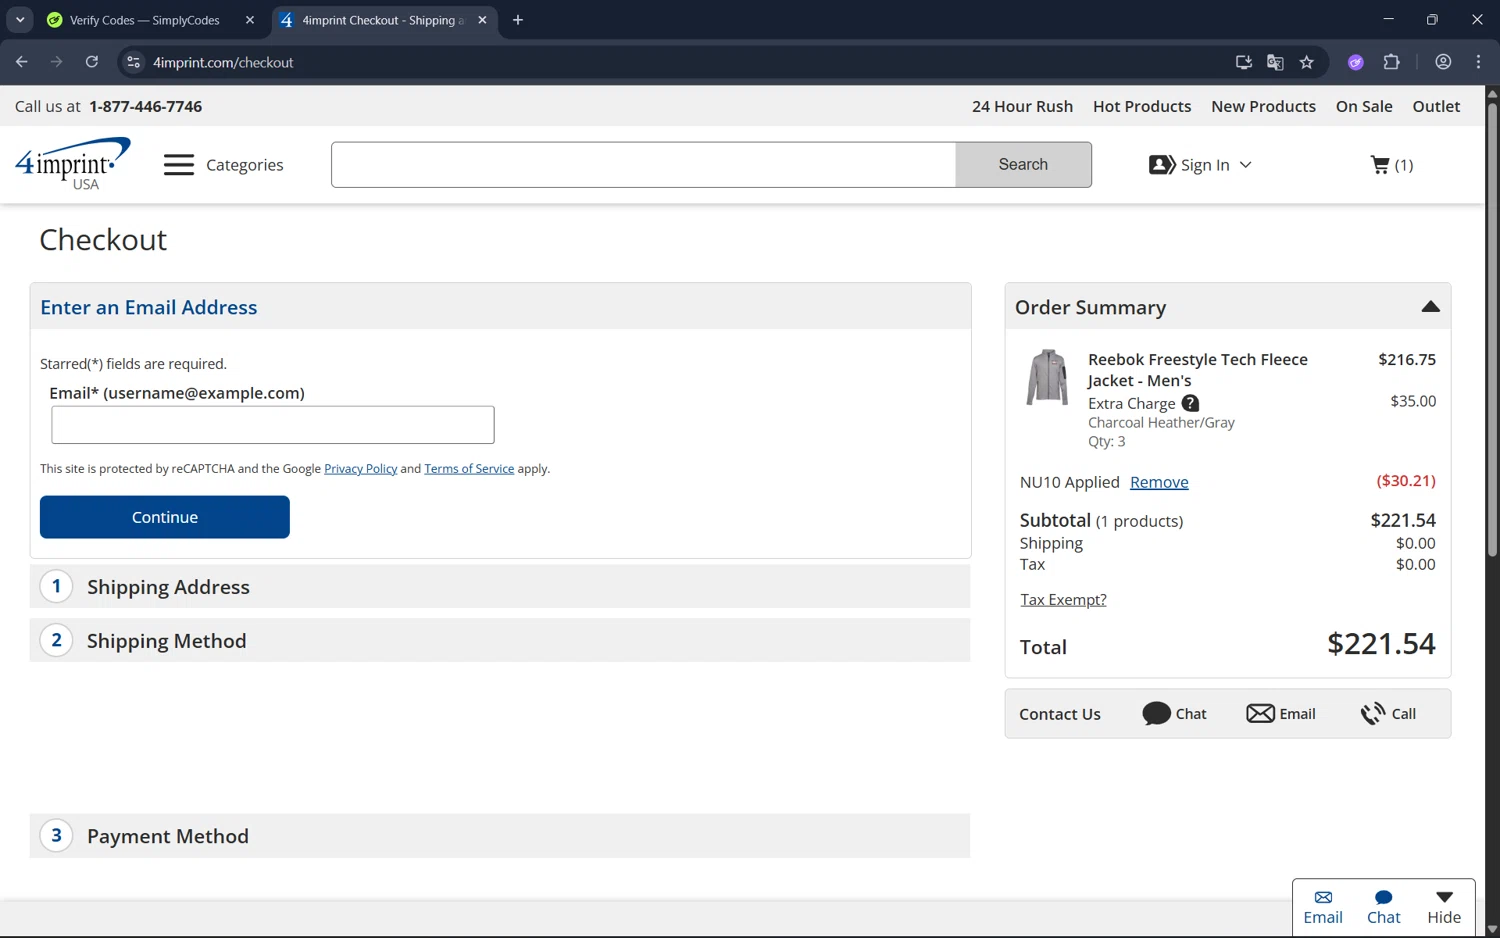Go to New Products
Viewport: 1500px width, 938px height.
click(x=1263, y=106)
